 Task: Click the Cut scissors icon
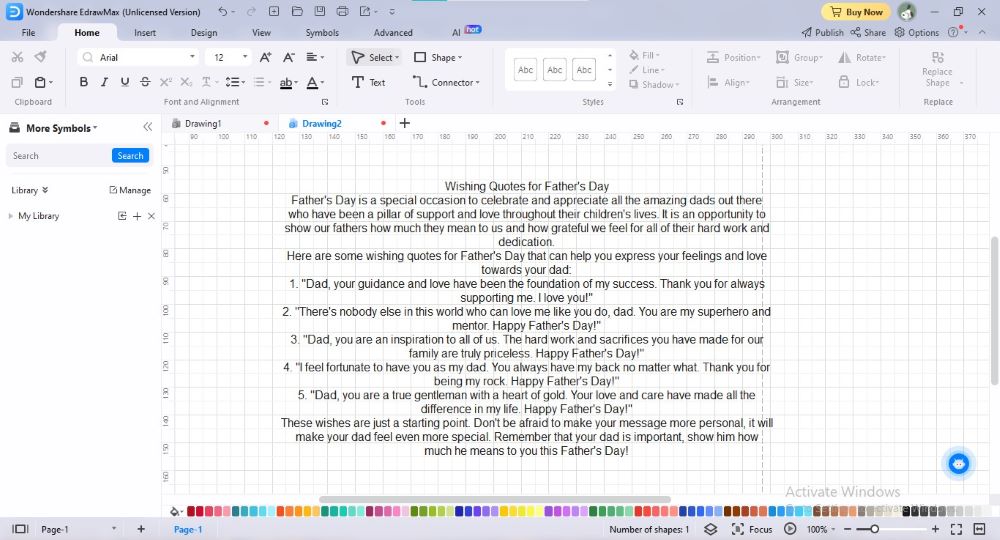point(17,57)
